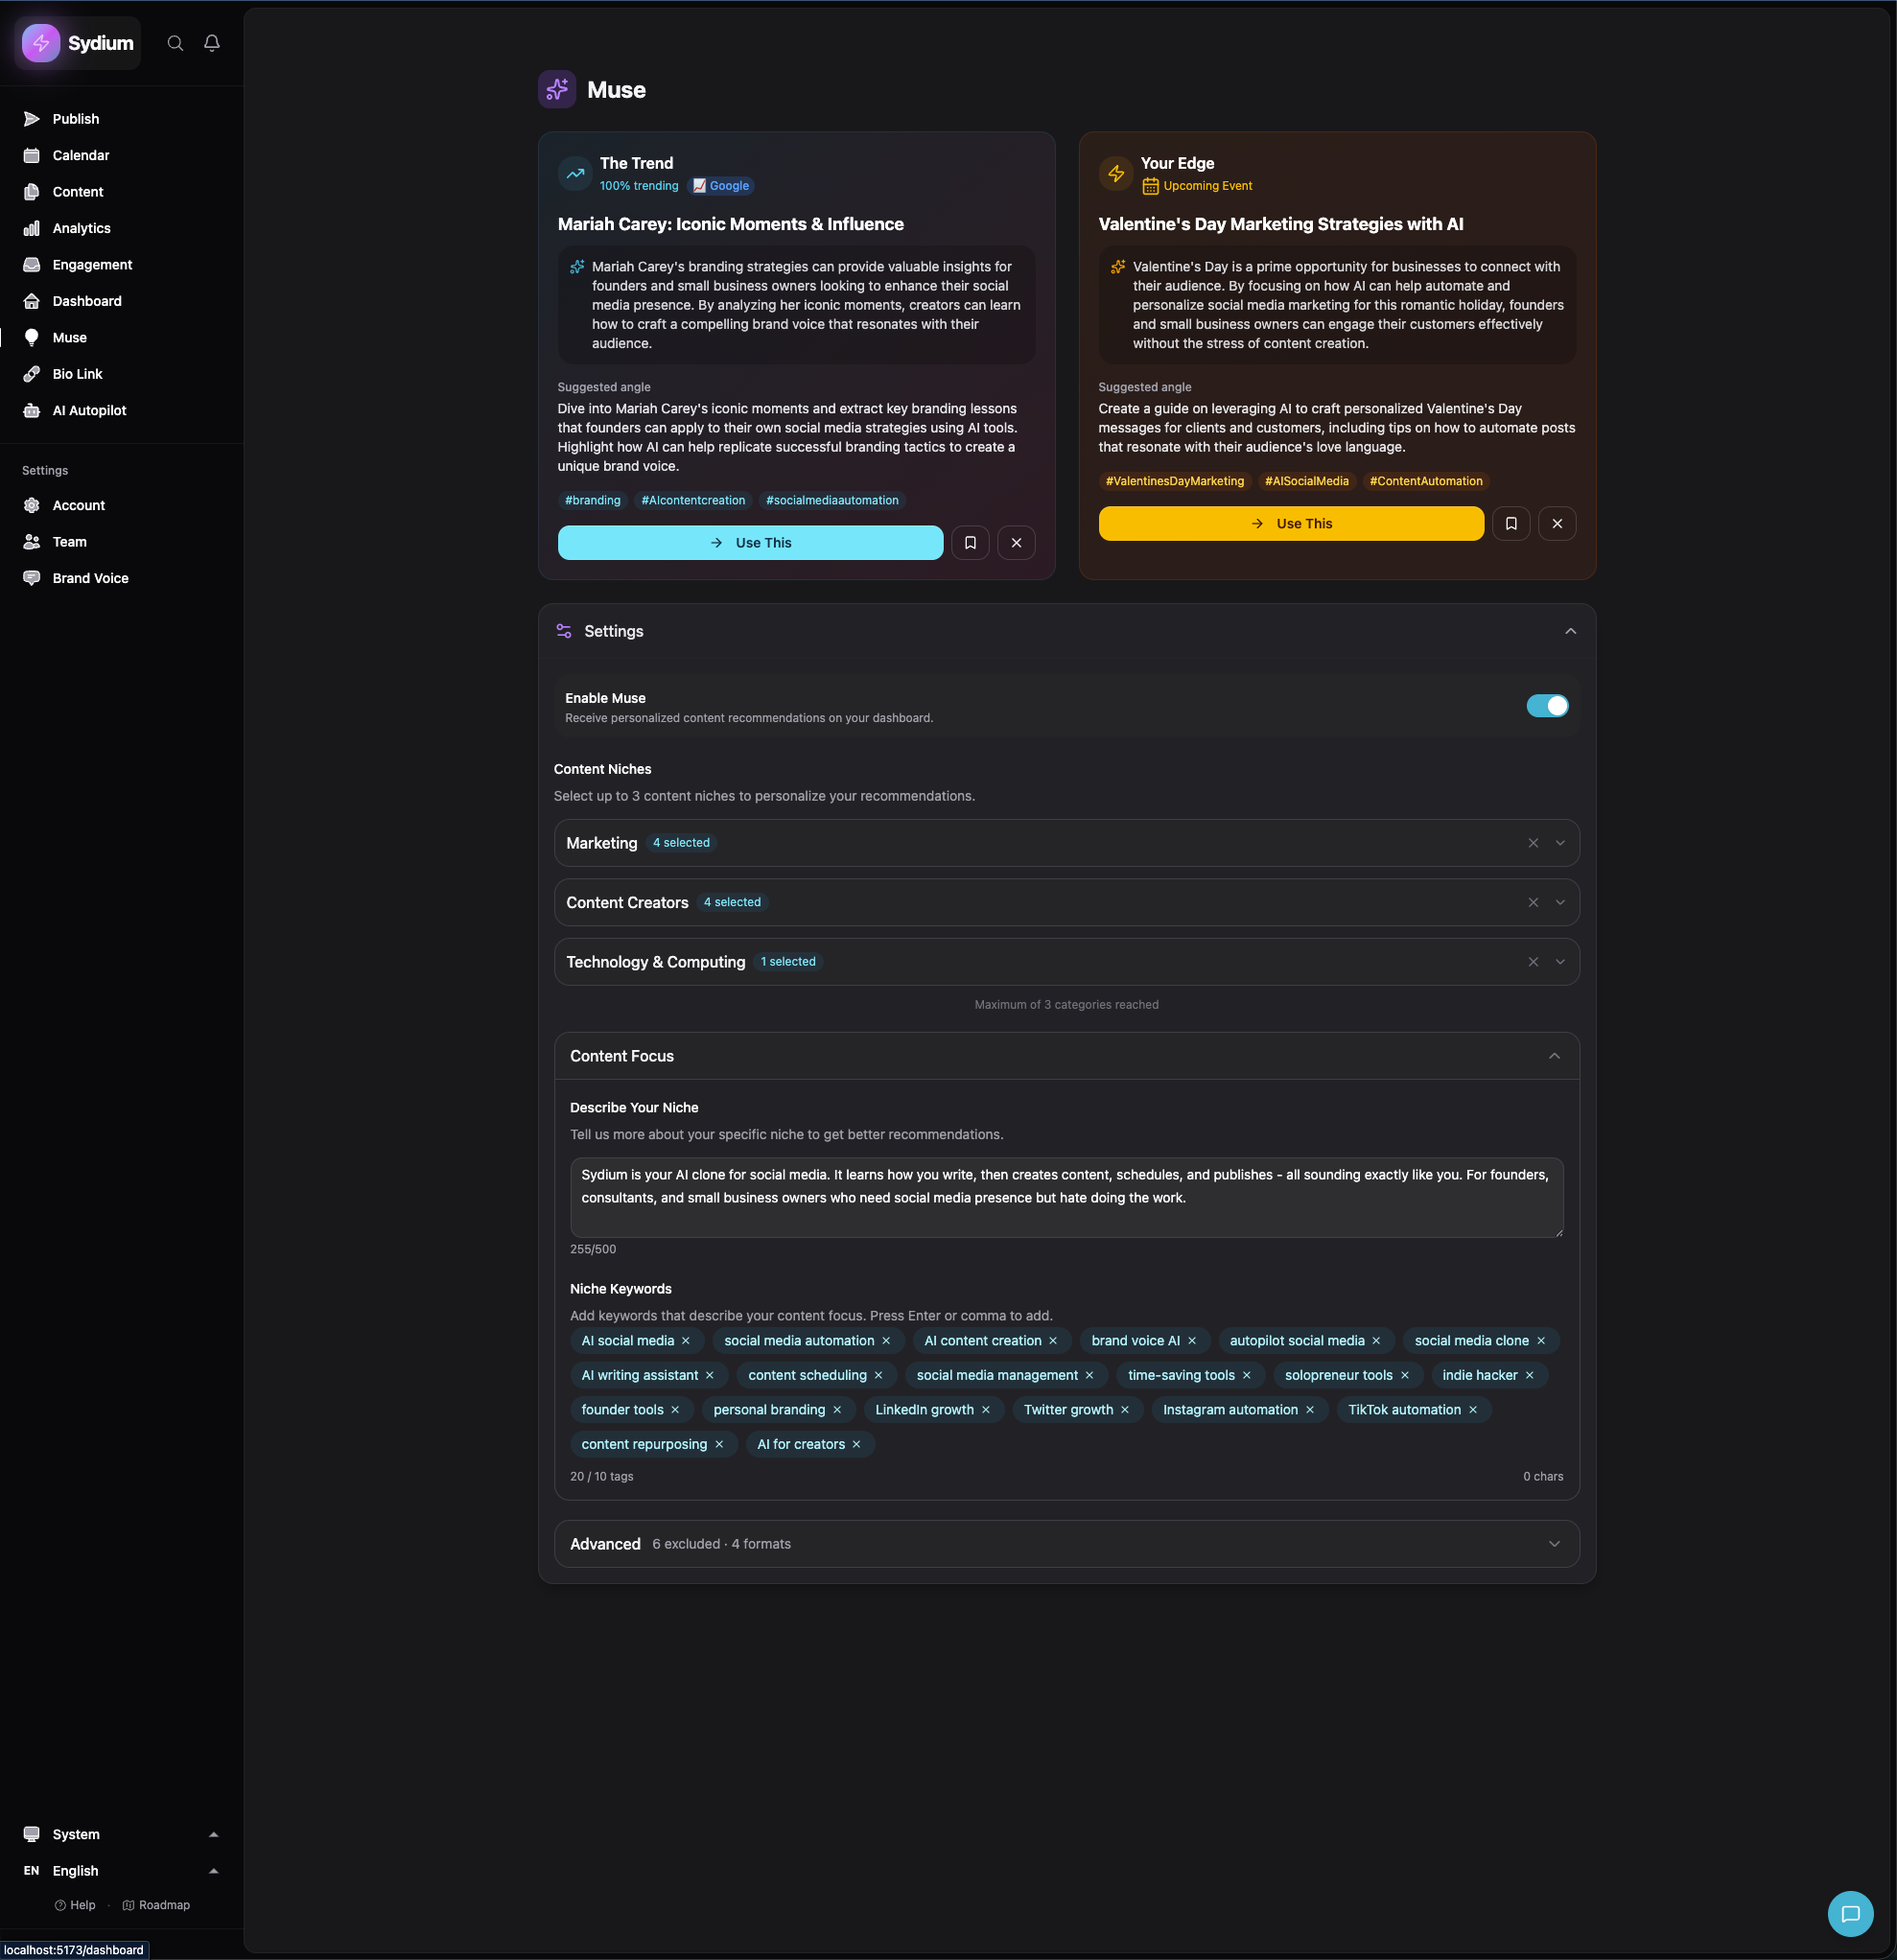The image size is (1897, 1960).
Task: Expand the Marketing niche dropdown
Action: pyautogui.click(x=1559, y=842)
